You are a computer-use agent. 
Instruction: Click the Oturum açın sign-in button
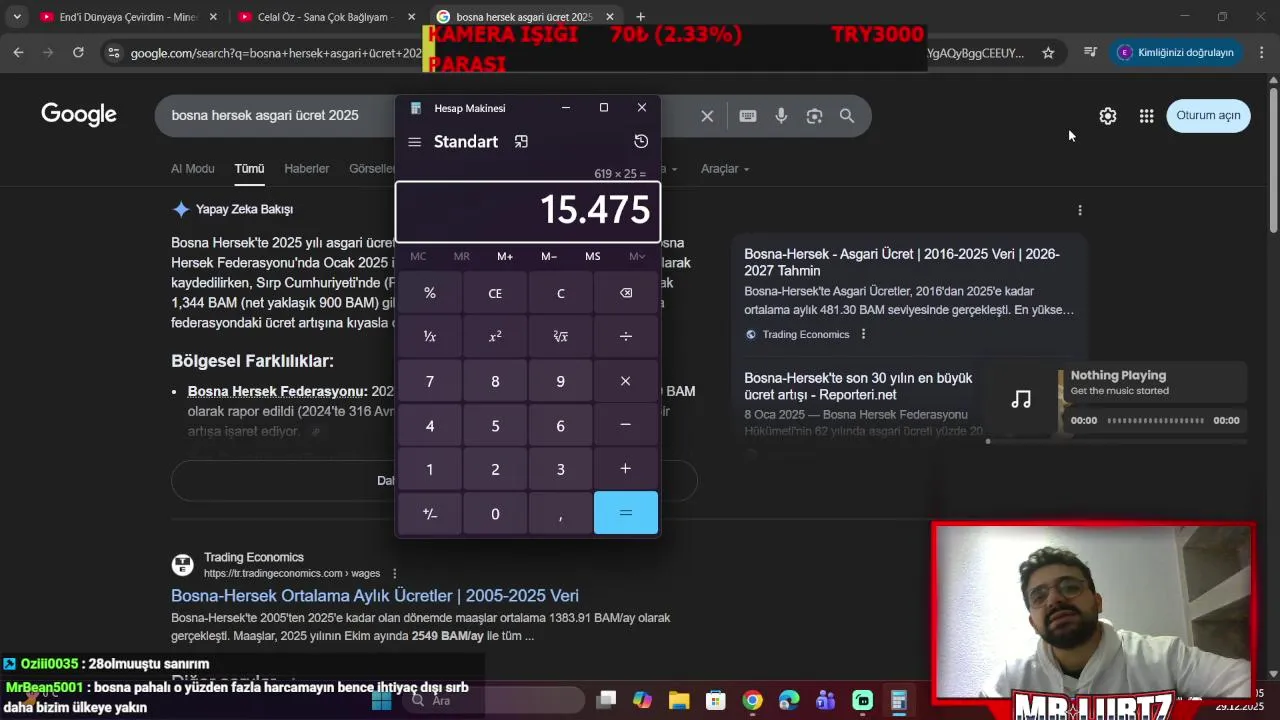tap(1208, 115)
